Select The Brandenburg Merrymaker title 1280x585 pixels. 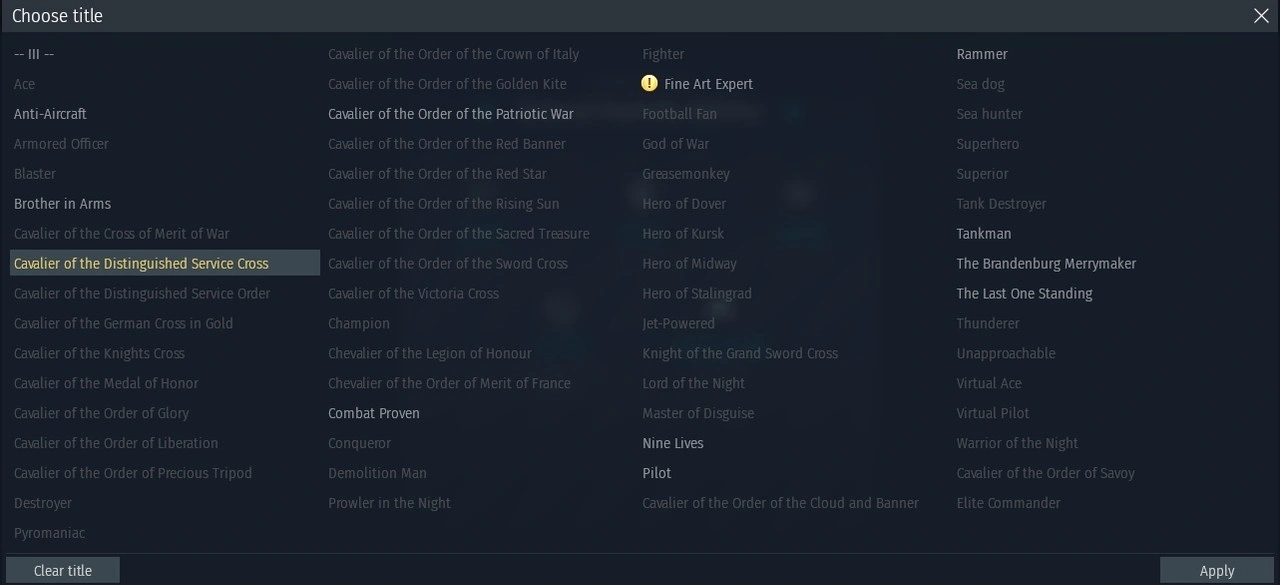[x=1046, y=264]
